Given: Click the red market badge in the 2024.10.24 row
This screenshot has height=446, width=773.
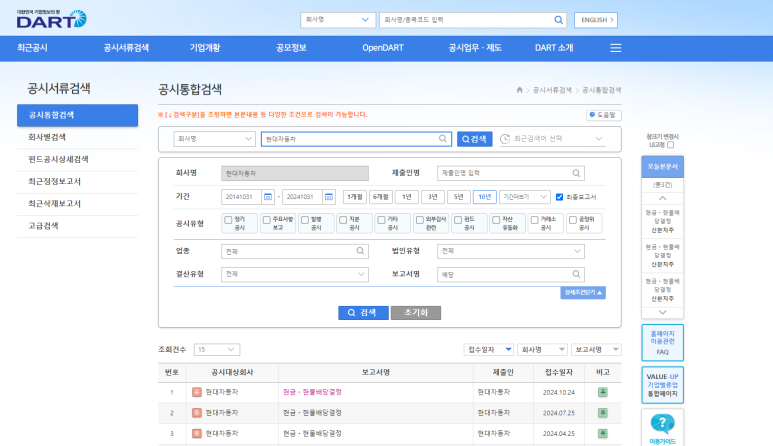Looking at the screenshot, I should pyautogui.click(x=197, y=392).
